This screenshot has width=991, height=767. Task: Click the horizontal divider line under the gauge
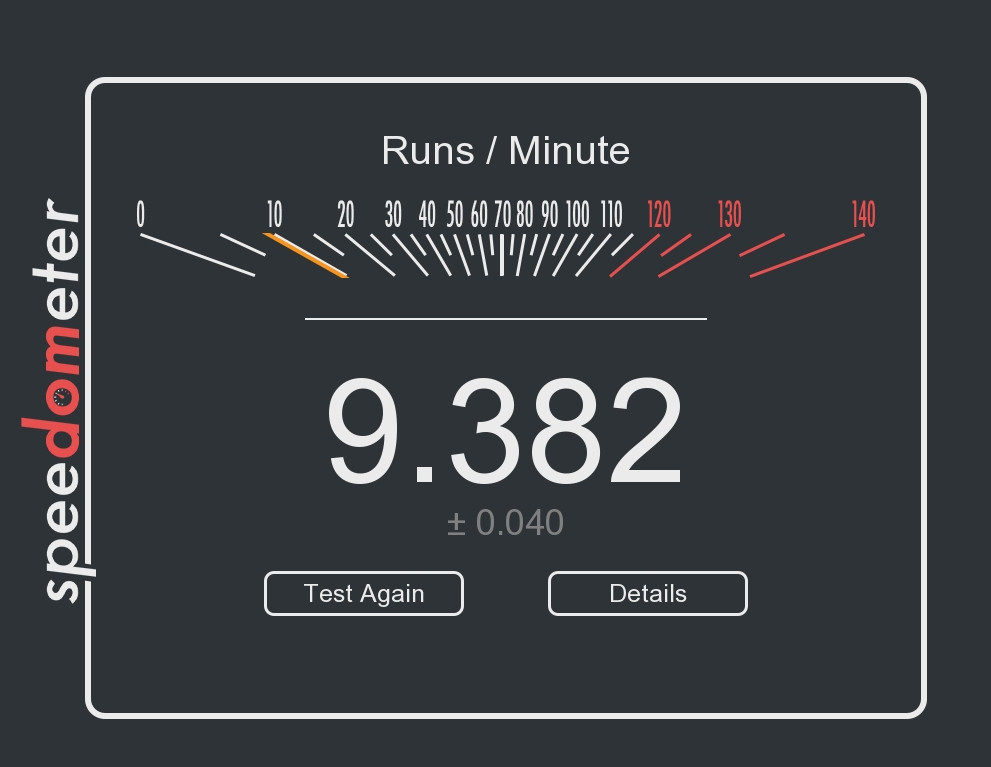[505, 318]
